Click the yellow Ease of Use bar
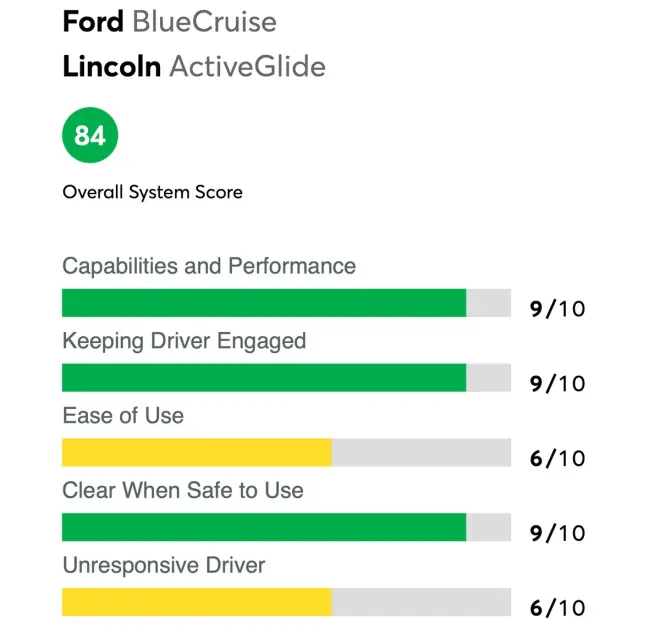Image resolution: width=660 pixels, height=630 pixels. coord(196,453)
